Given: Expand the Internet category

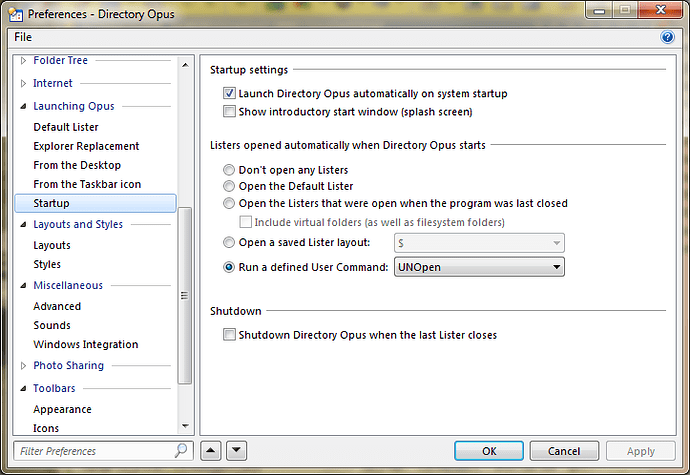Looking at the screenshot, I should 23,83.
